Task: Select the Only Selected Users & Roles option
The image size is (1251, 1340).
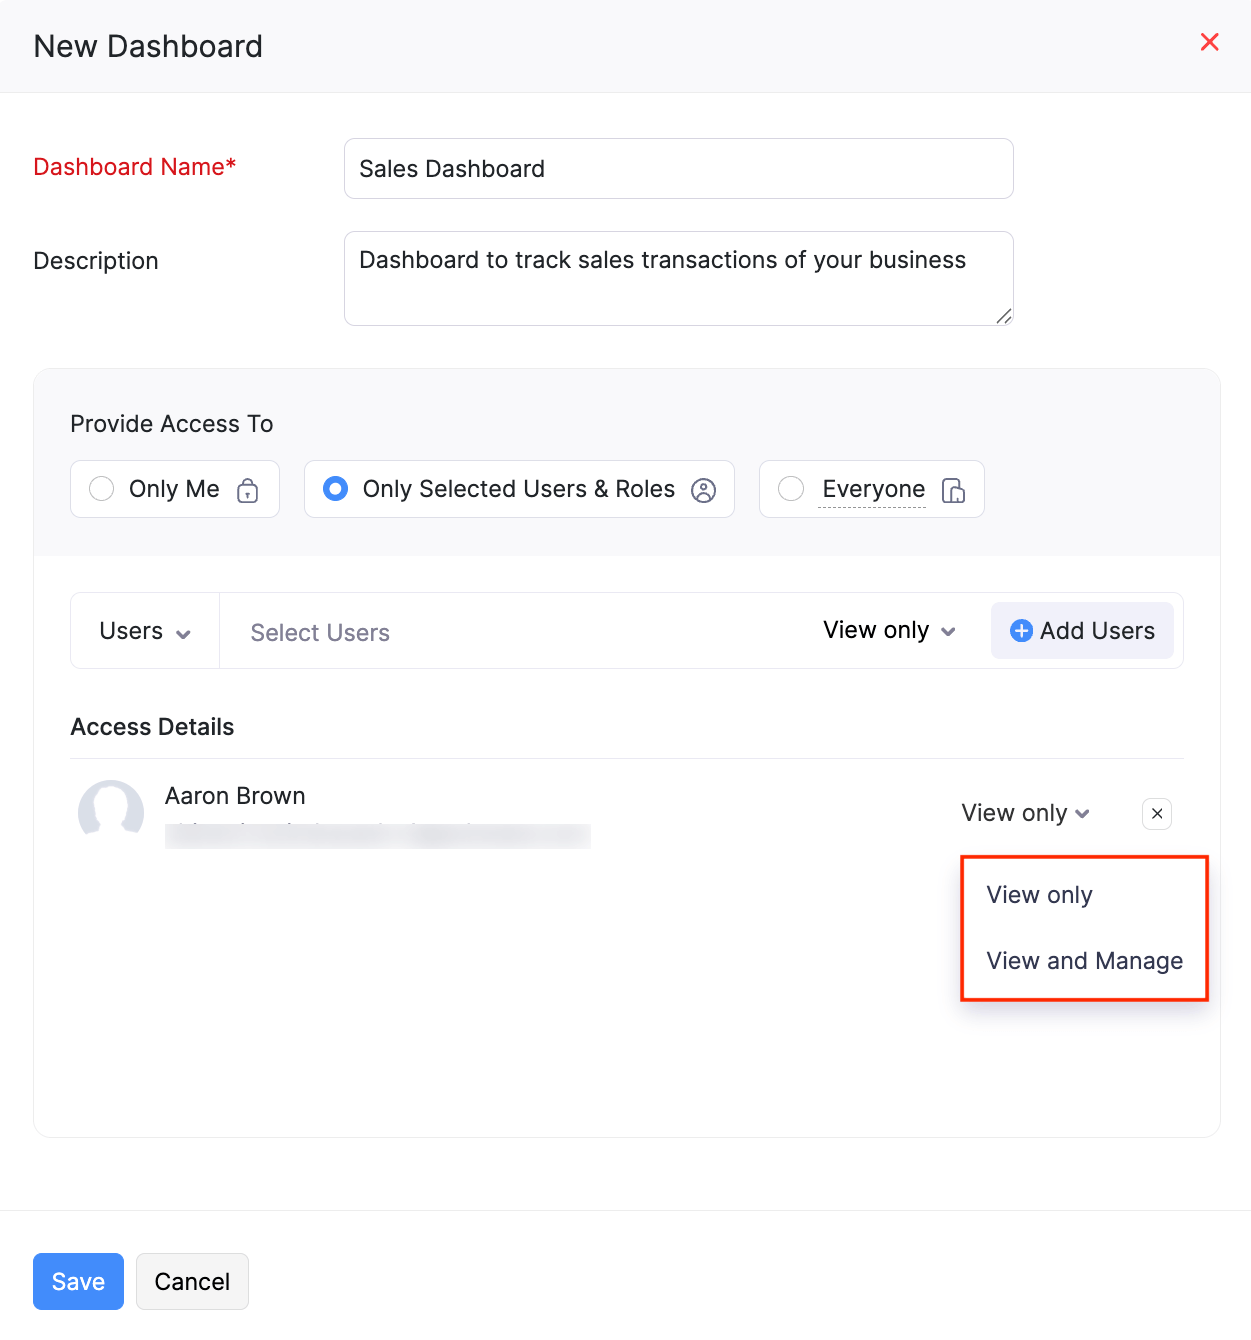Action: tap(335, 489)
